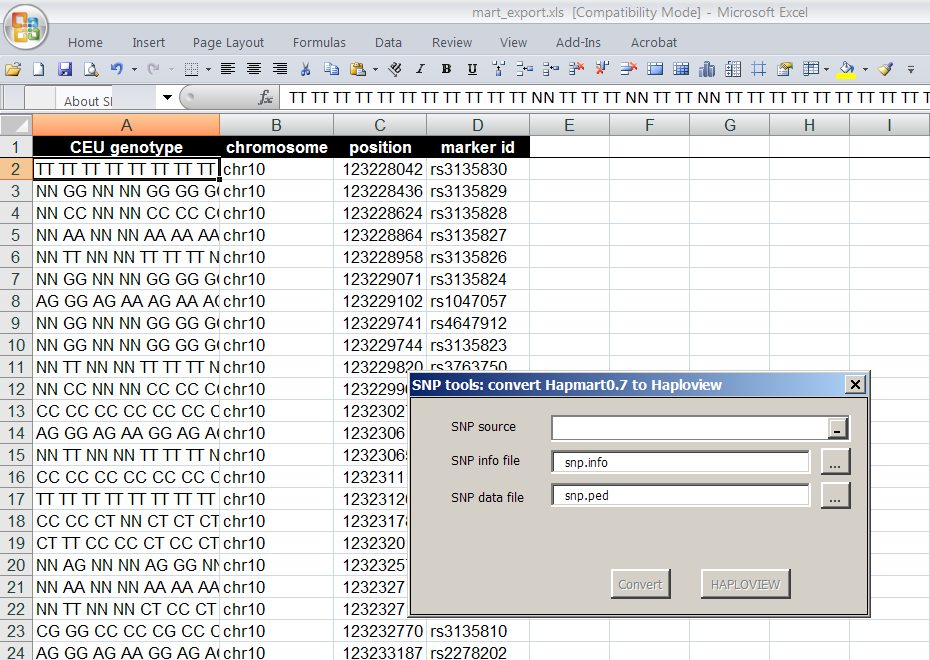Open the Name Box dropdown arrow

point(167,97)
